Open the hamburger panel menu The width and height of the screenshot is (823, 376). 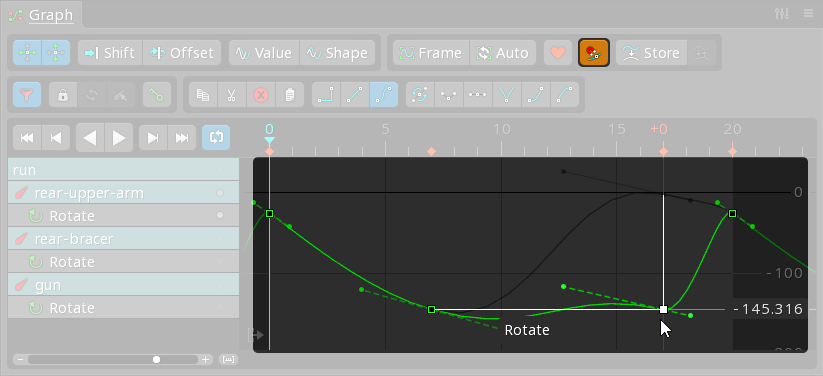pyautogui.click(x=809, y=14)
